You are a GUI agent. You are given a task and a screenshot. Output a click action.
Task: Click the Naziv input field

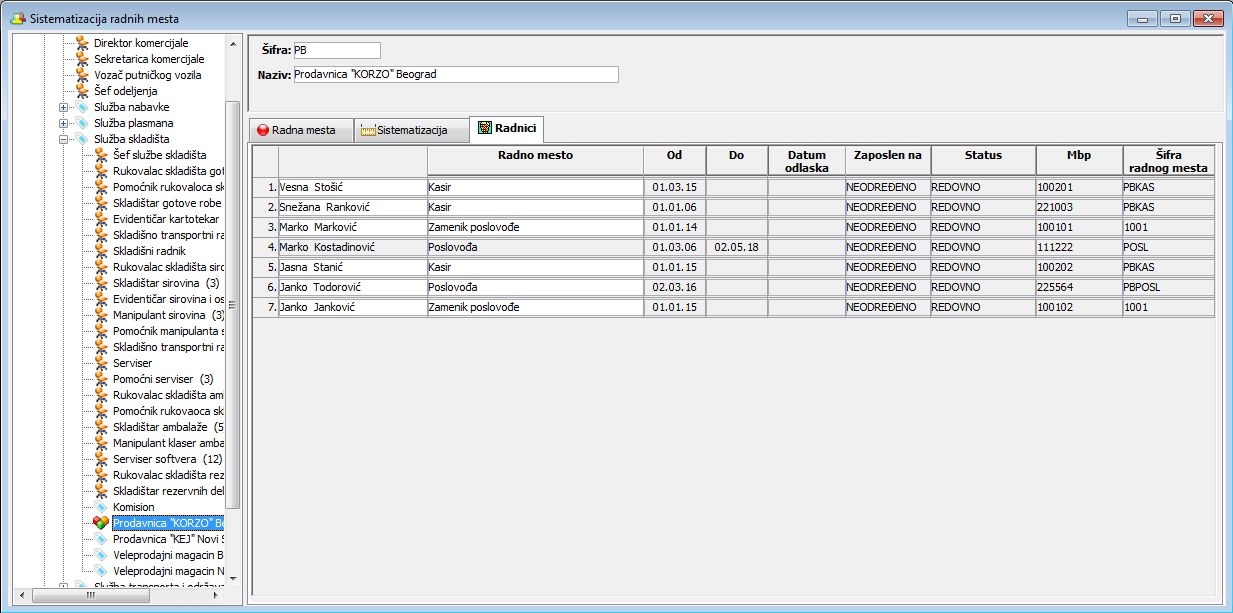click(455, 74)
